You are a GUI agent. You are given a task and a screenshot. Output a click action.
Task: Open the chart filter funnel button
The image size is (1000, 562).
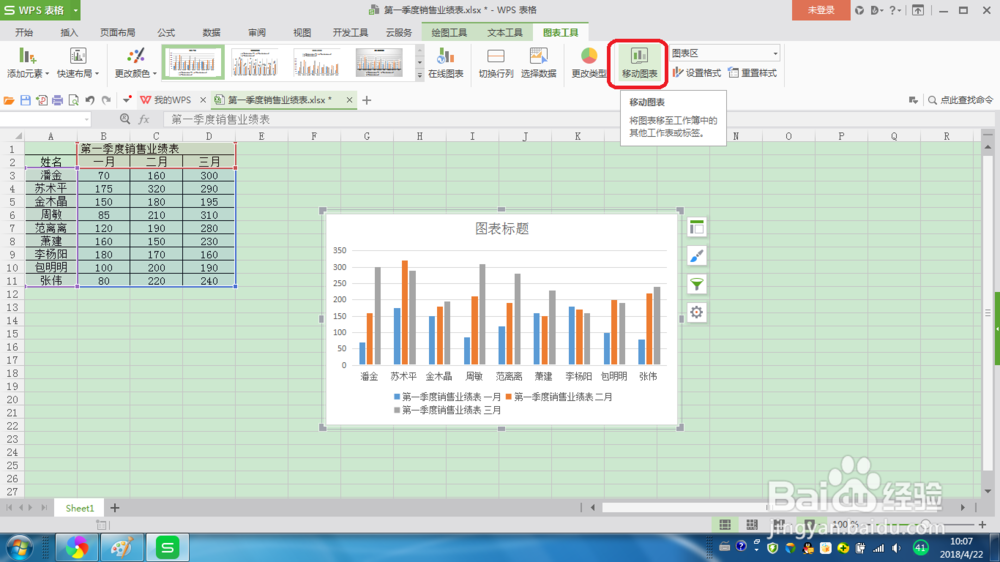click(696, 284)
